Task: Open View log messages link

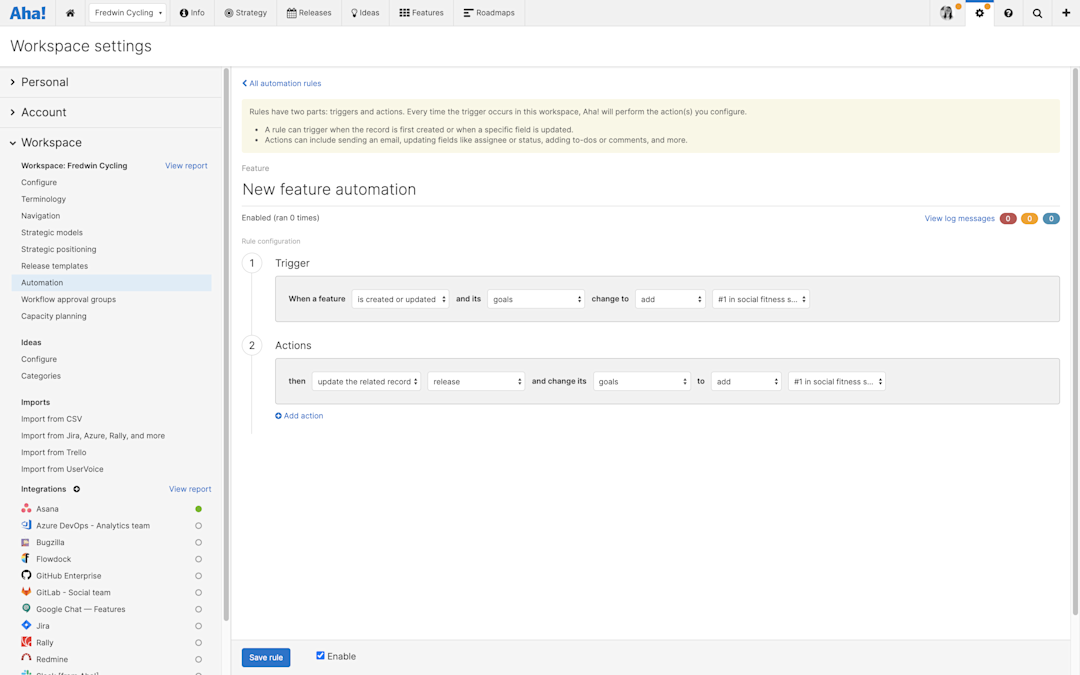Action: tap(959, 218)
